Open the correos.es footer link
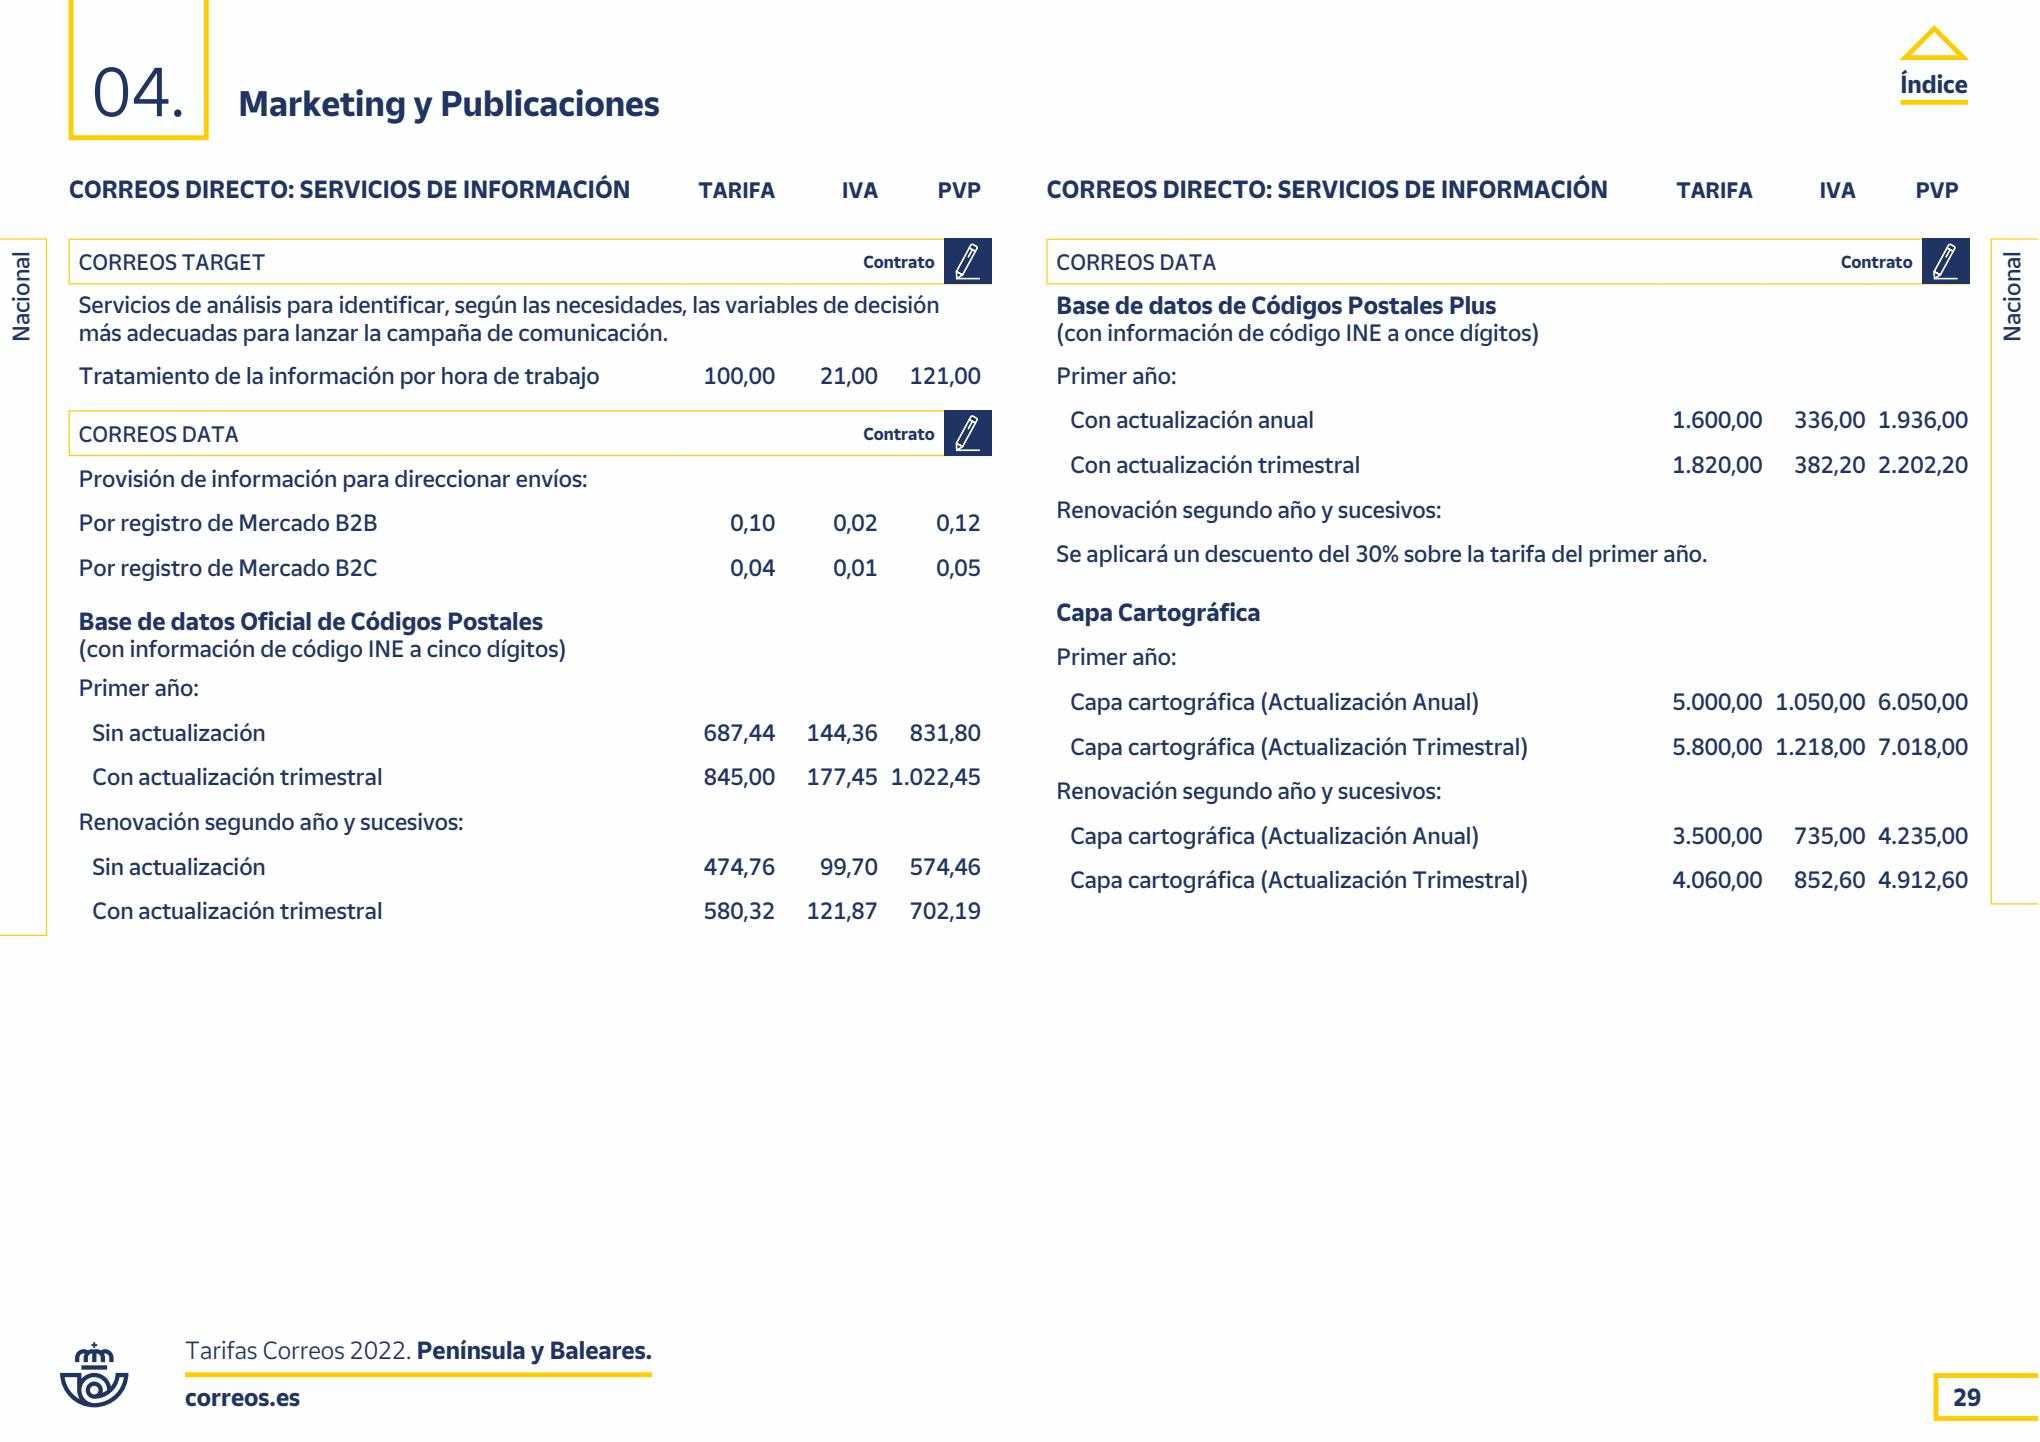This screenshot has width=2040, height=1442. (x=242, y=1398)
